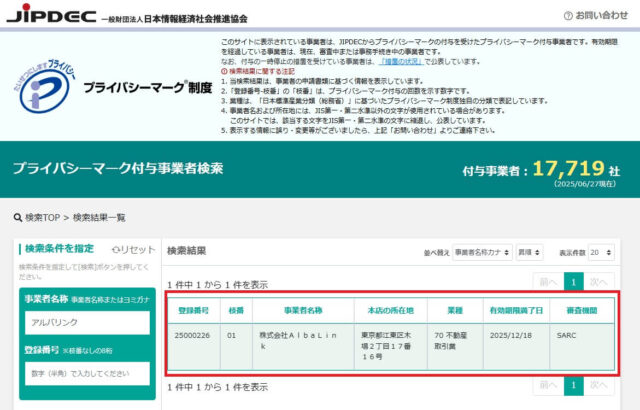
Task: Focus the 事業者名称 input with アルバリンク
Action: coord(87,322)
